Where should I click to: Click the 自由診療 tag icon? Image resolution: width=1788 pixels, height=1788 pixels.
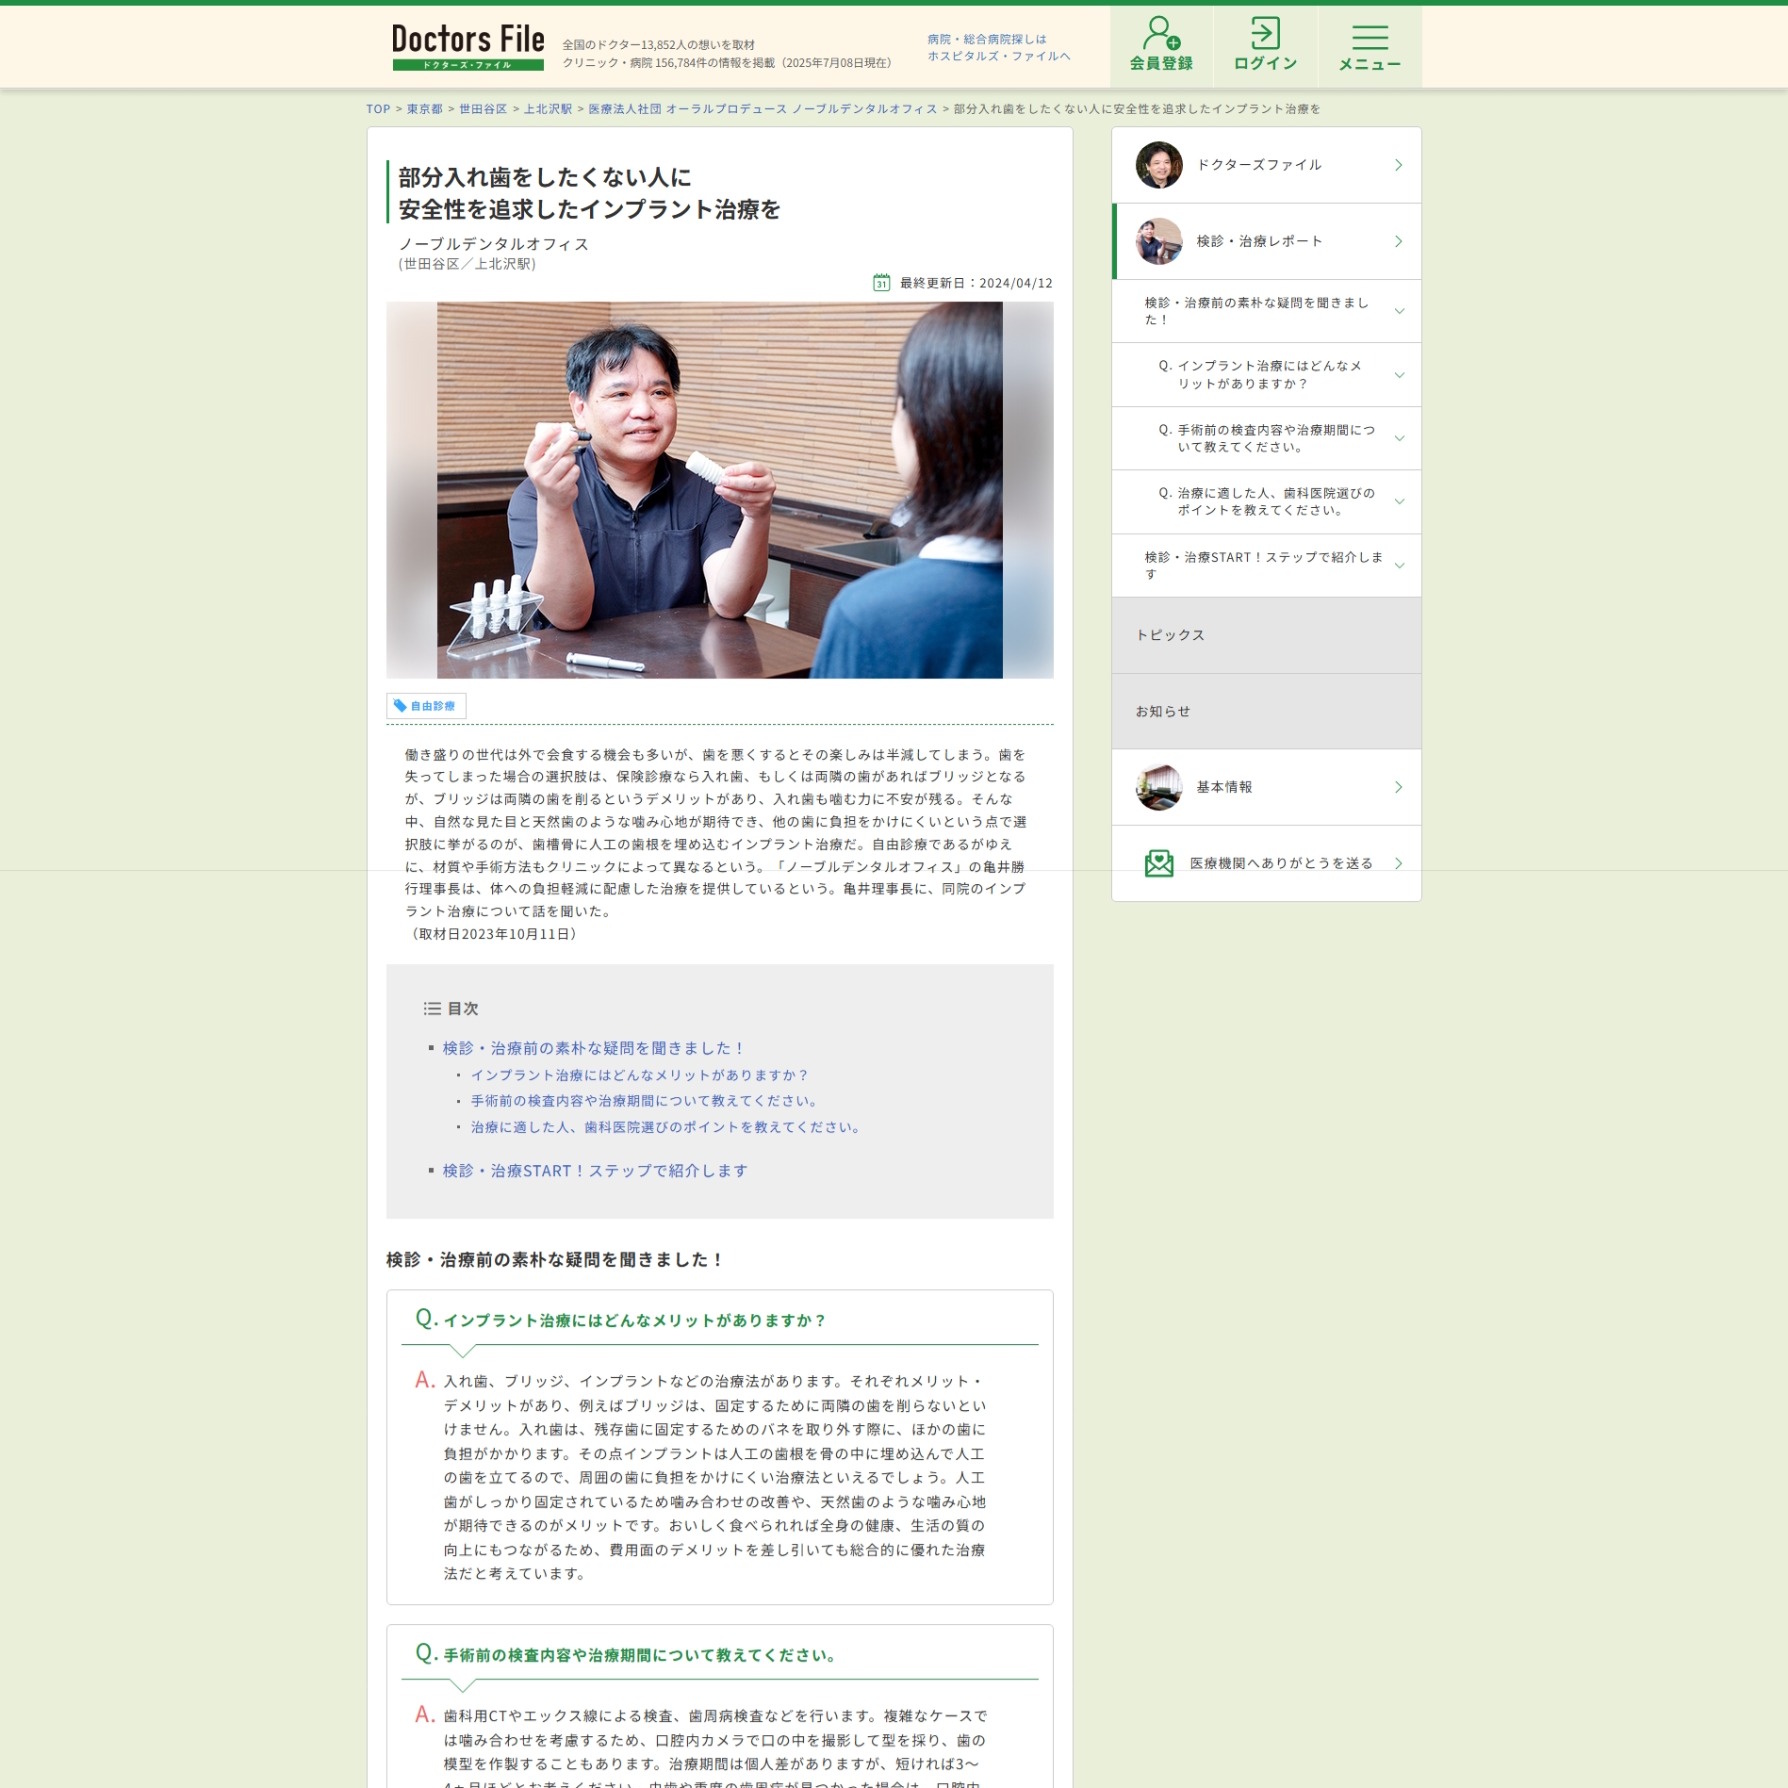tap(400, 706)
